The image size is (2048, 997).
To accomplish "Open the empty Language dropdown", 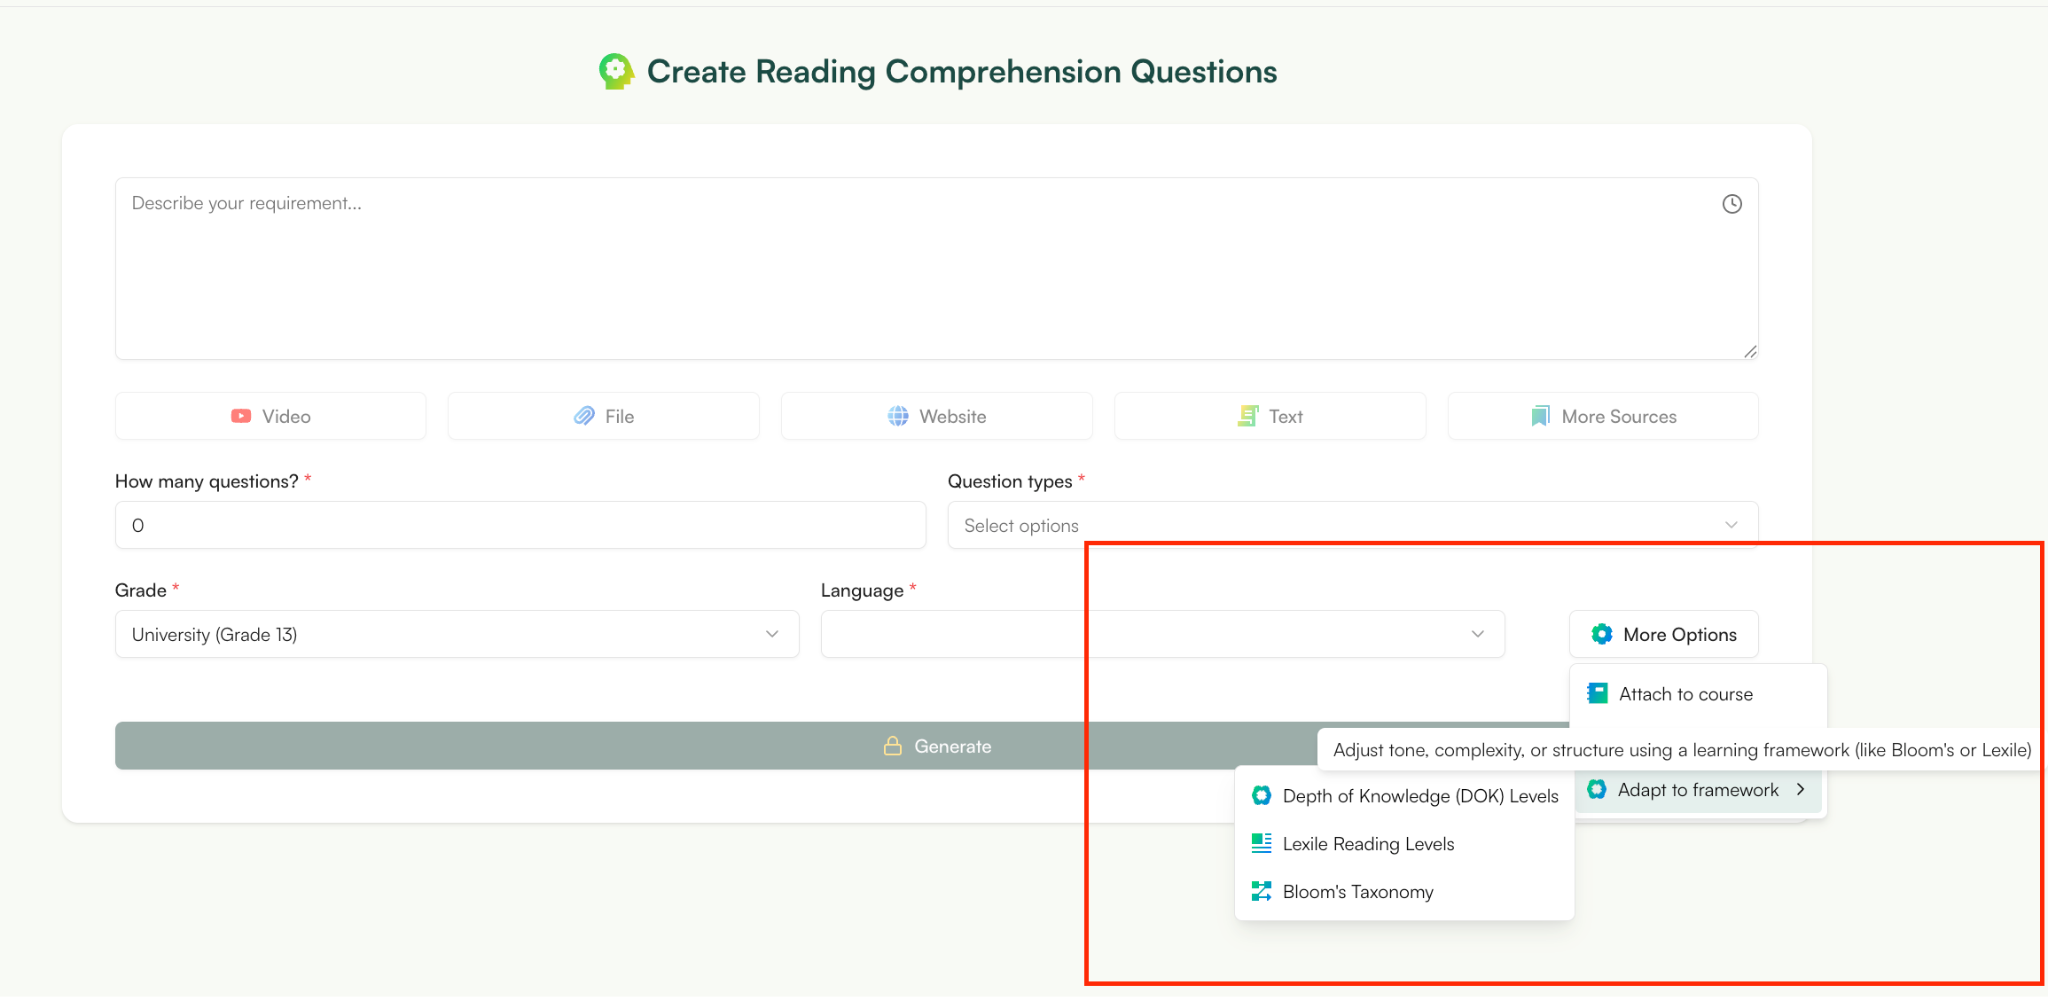I will [1163, 634].
